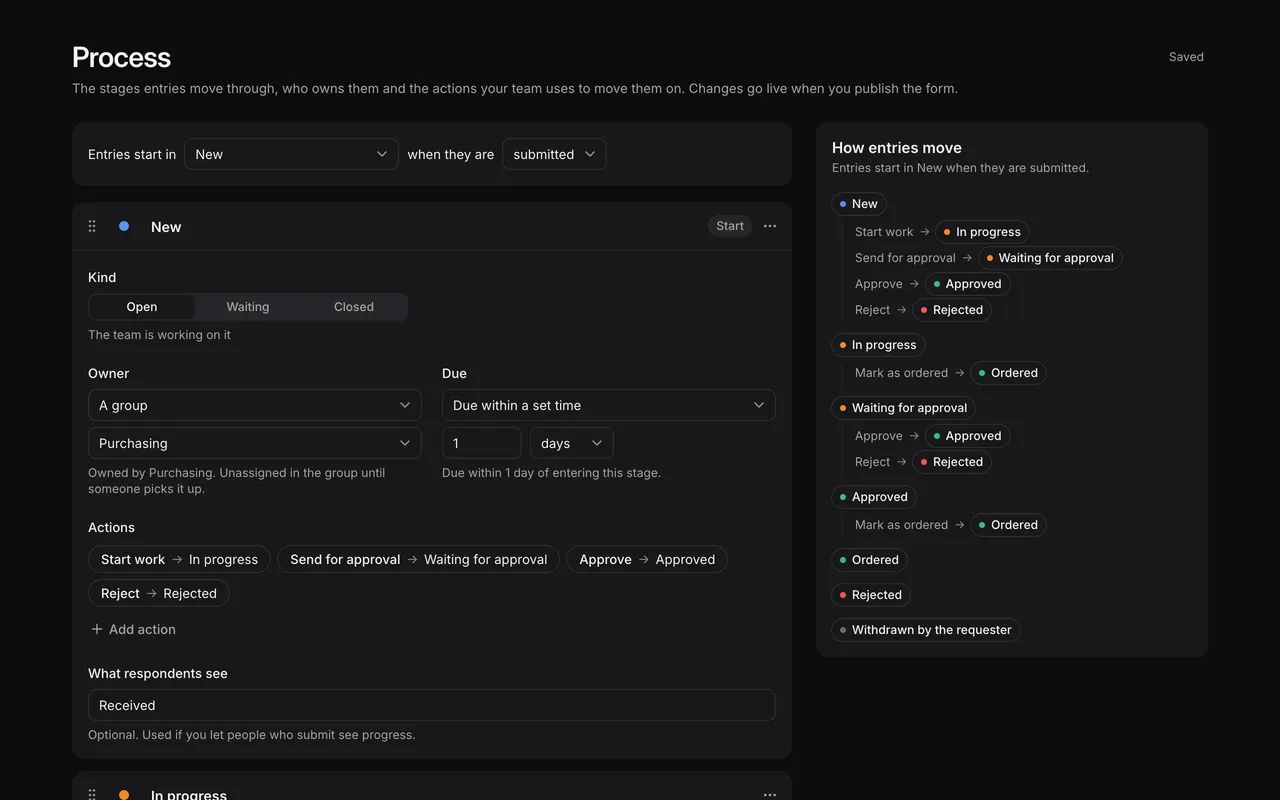Click Ordered chip under In progress stage
The width and height of the screenshot is (1280, 800).
click(1008, 373)
